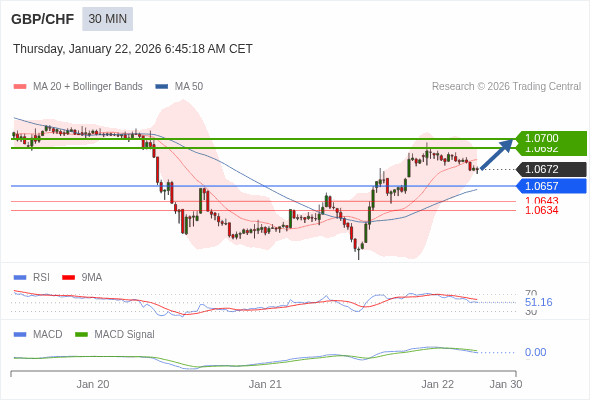
Task: Click the 1.0643 red support label
Action: point(541,201)
